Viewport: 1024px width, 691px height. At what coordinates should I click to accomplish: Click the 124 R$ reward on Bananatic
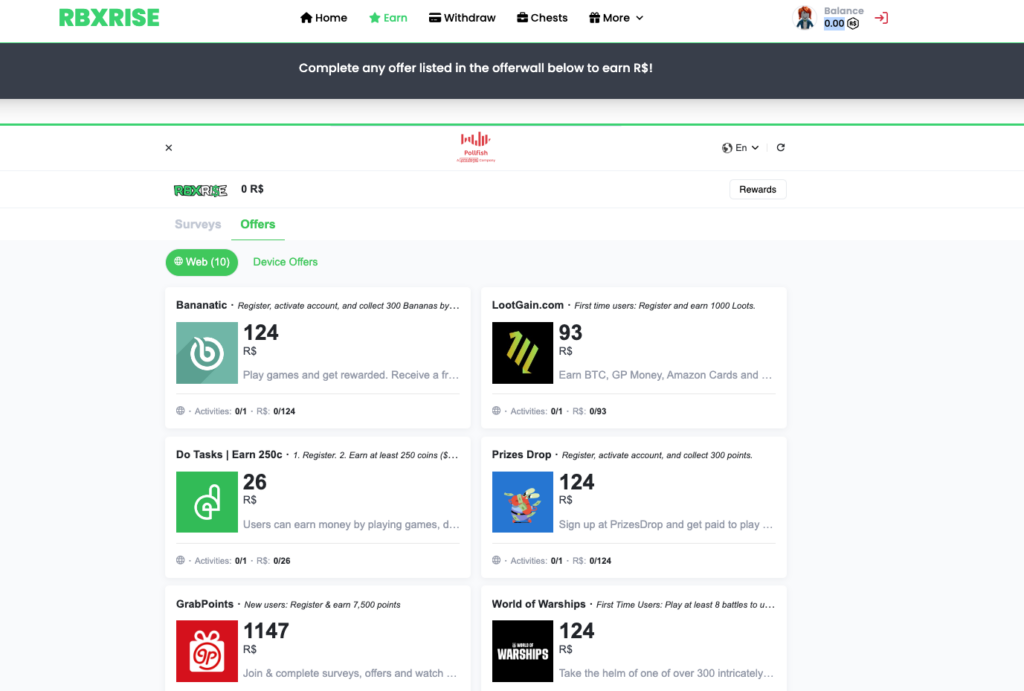261,340
